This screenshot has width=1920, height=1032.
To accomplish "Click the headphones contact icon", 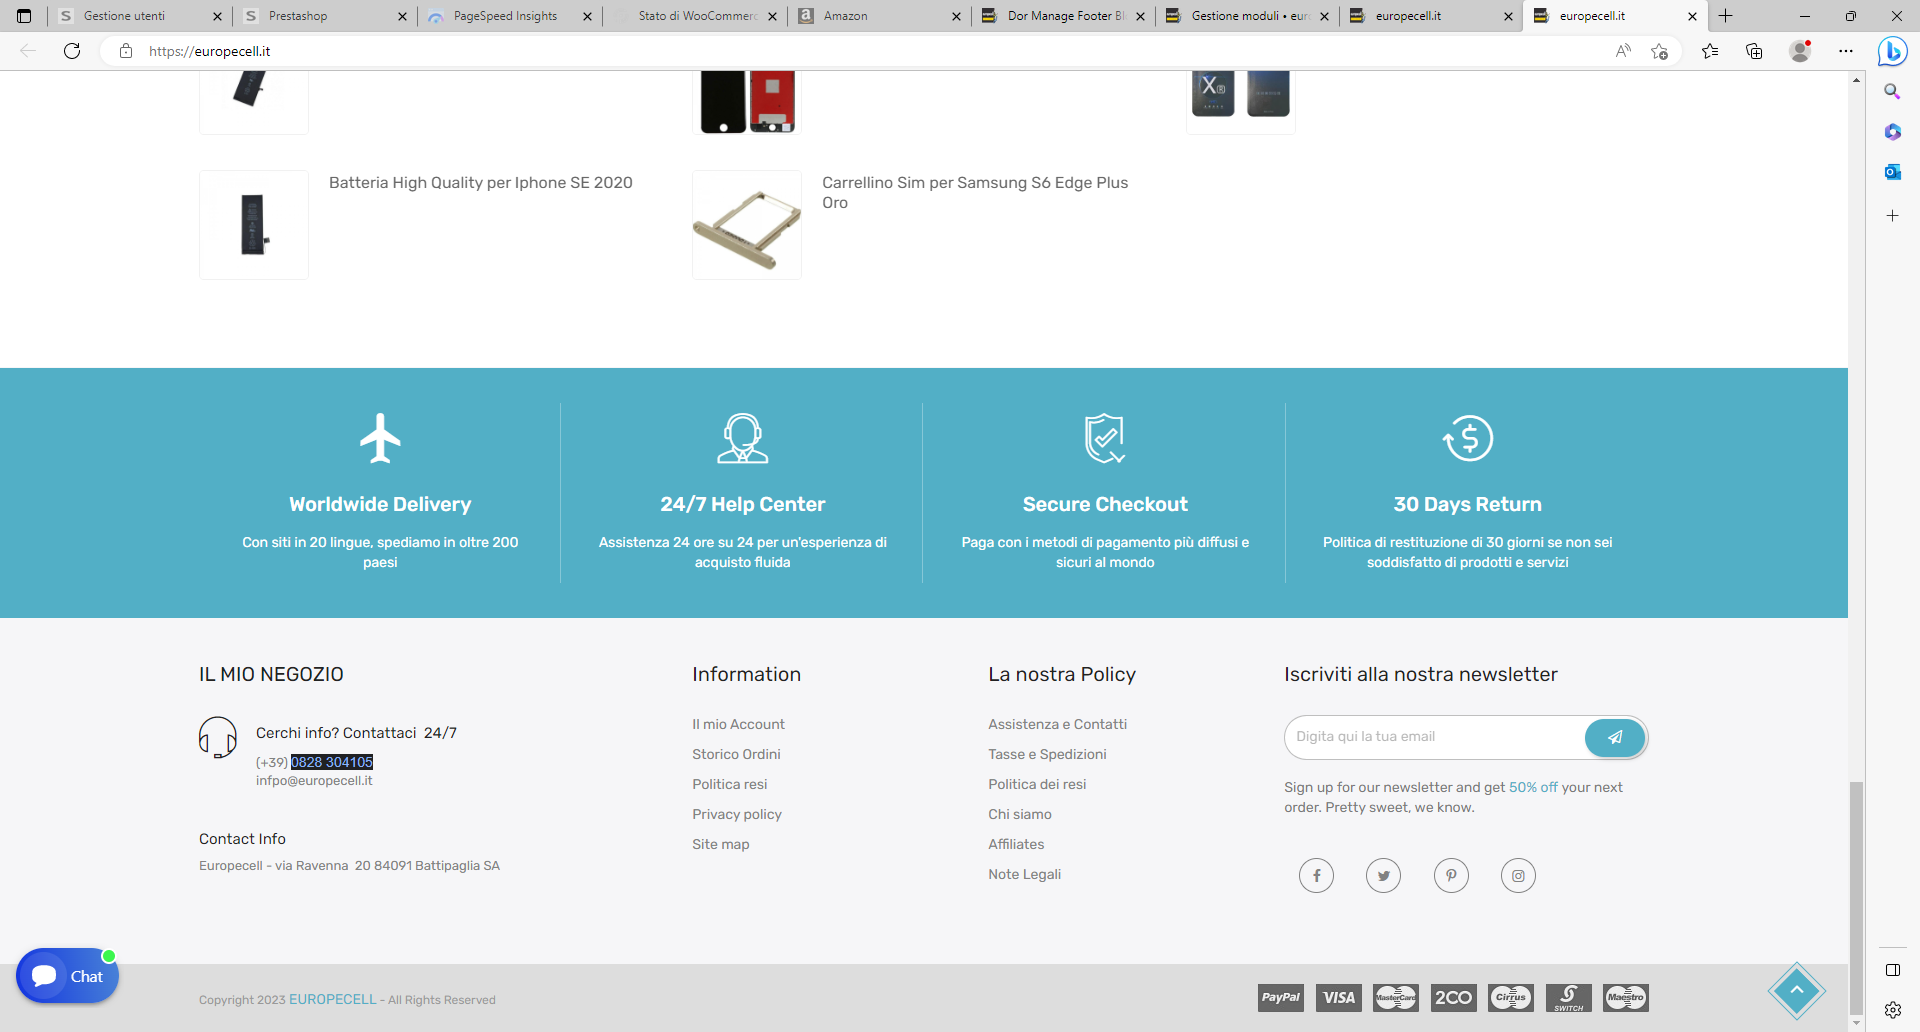I will coord(218,737).
